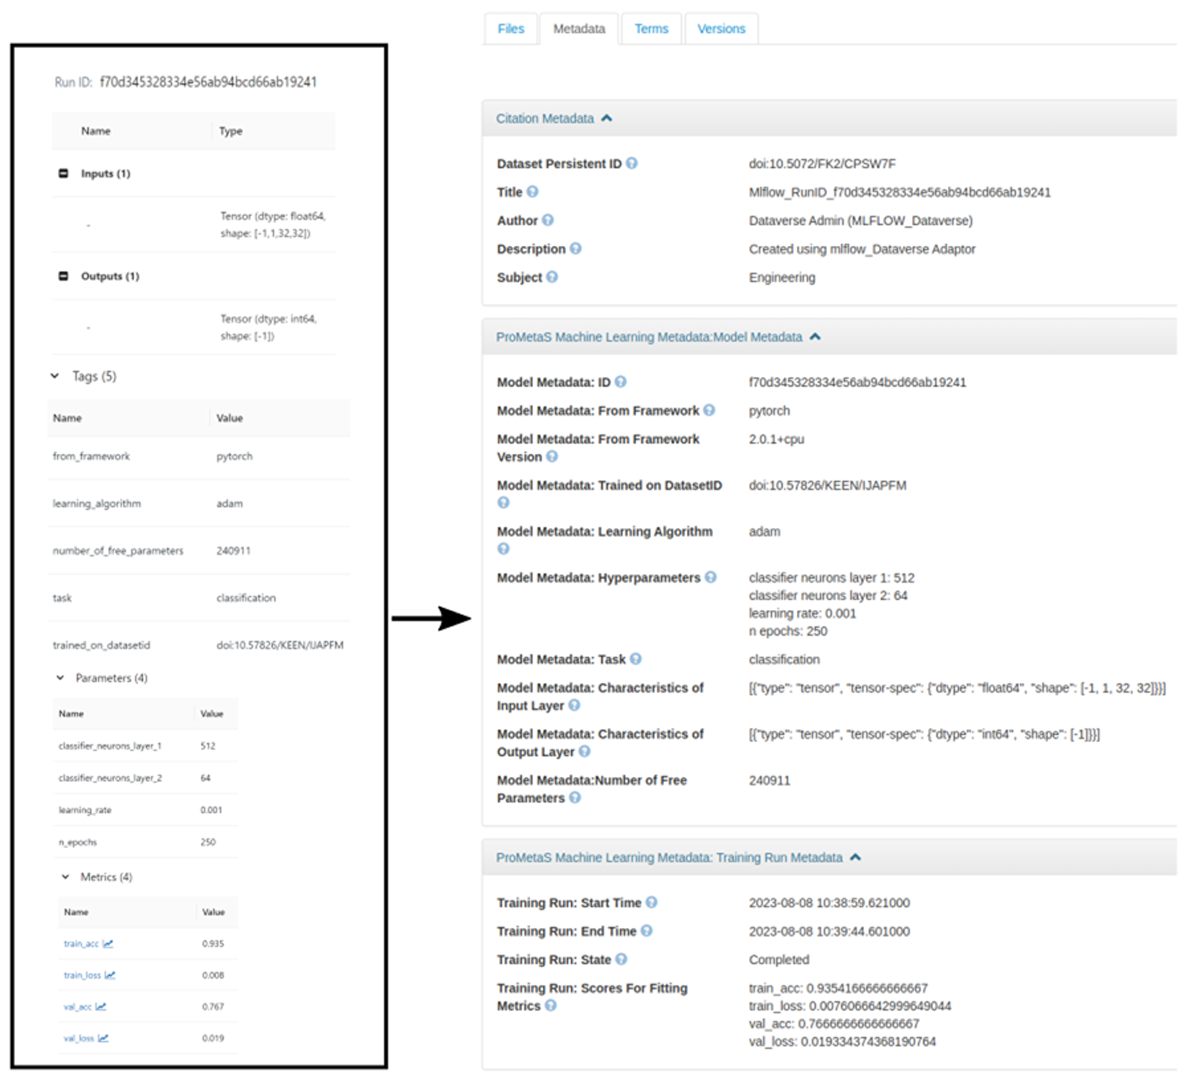
Task: Click the Type column header in schema table
Action: pos(231,131)
